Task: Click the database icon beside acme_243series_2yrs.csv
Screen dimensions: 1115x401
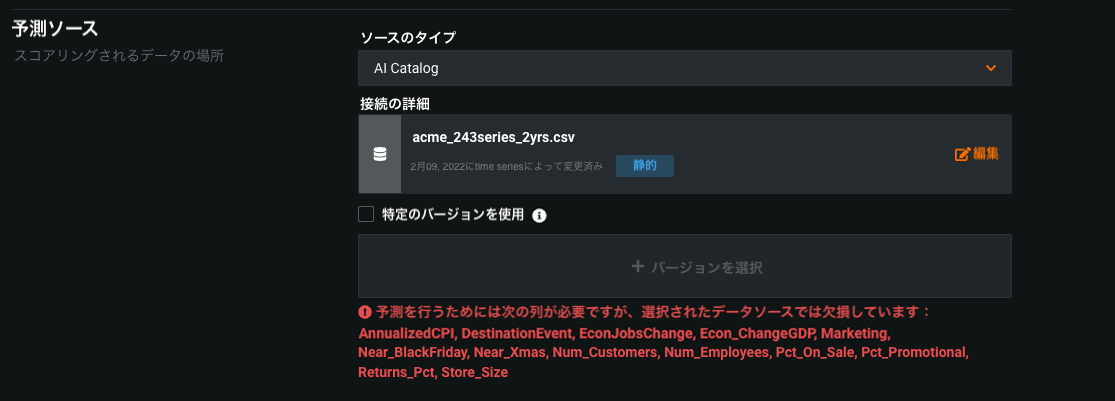Action: coord(380,154)
